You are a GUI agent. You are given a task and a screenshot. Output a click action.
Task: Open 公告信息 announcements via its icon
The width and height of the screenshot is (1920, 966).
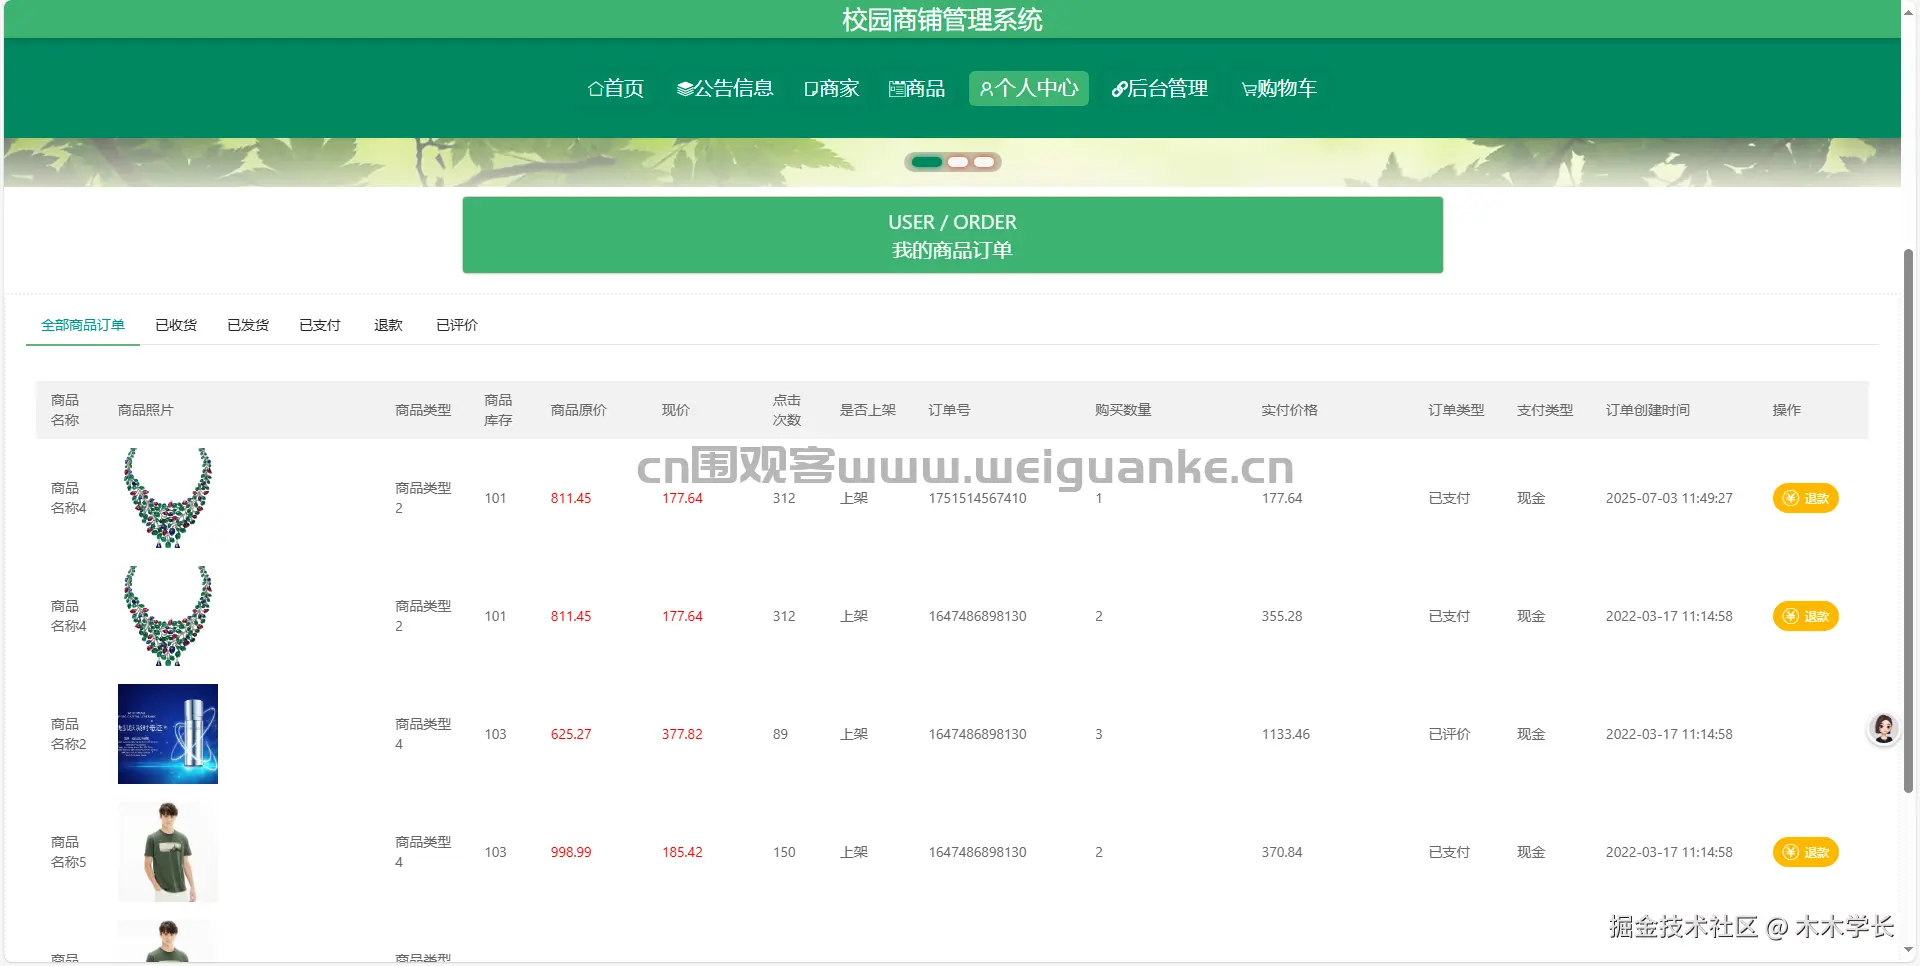tap(685, 88)
